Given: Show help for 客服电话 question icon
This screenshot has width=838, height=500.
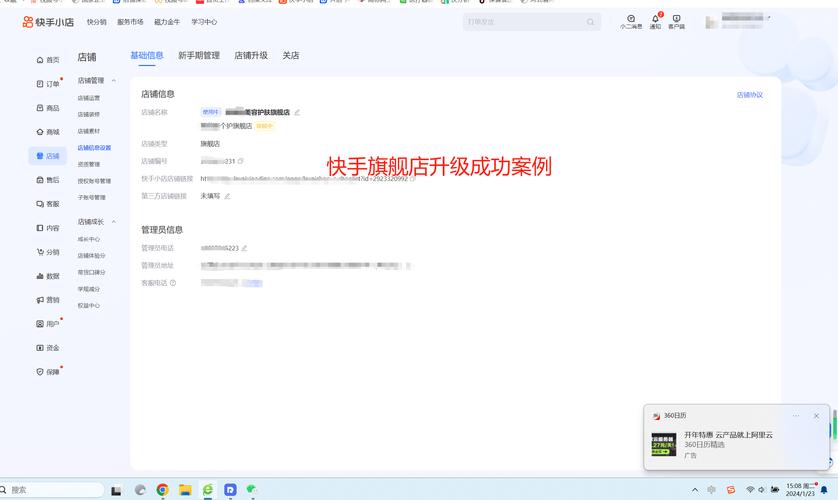Looking at the screenshot, I should point(173,283).
